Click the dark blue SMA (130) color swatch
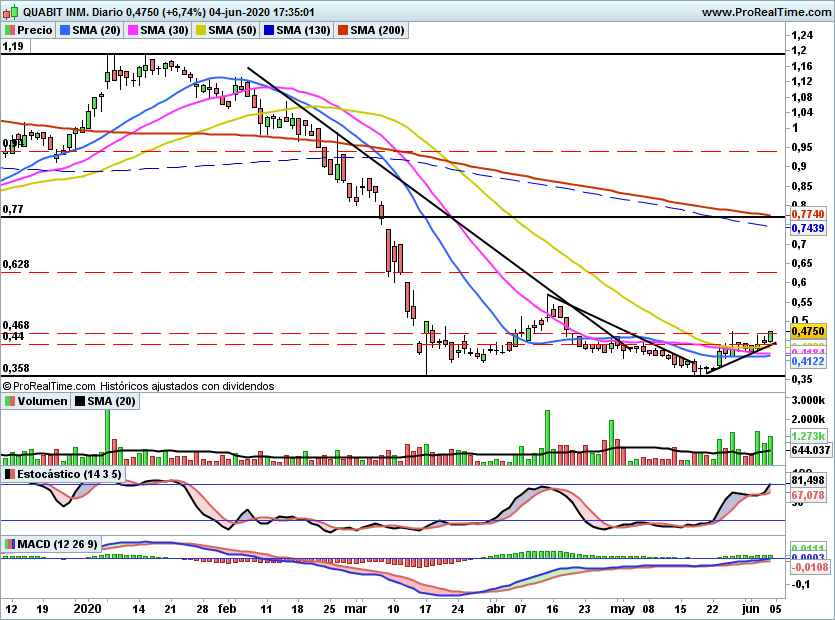 (268, 30)
